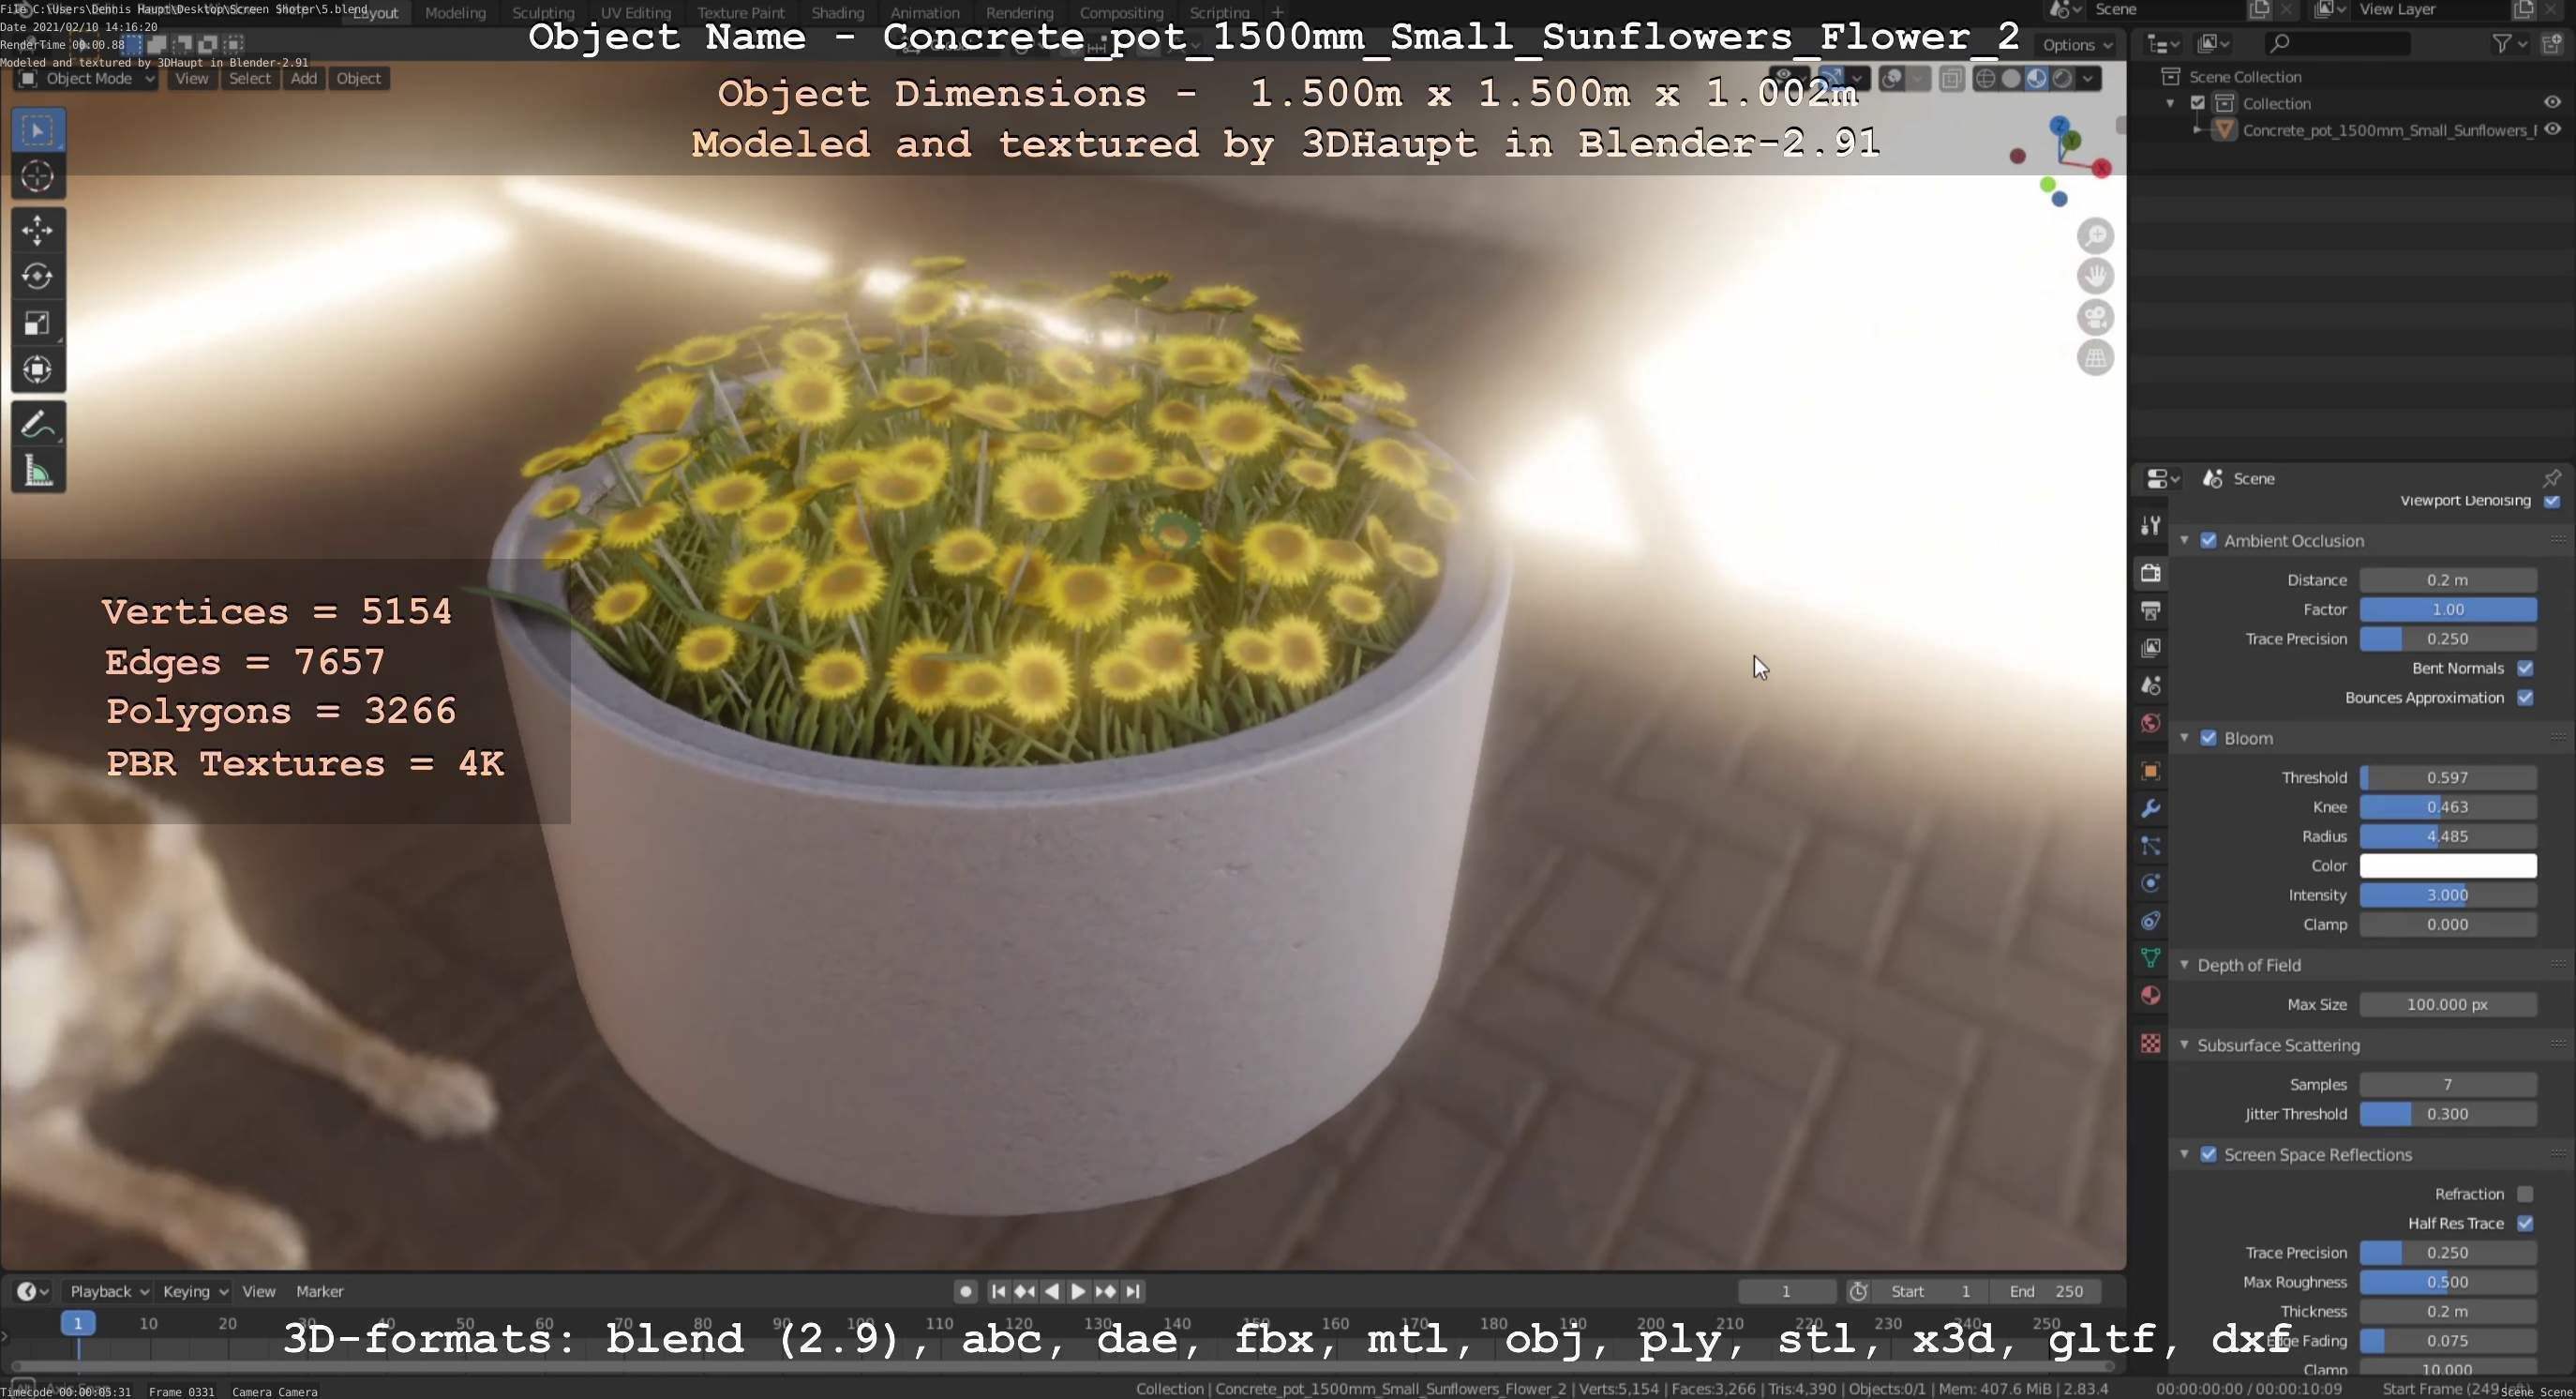Open the Object Mode dropdown

click(86, 79)
